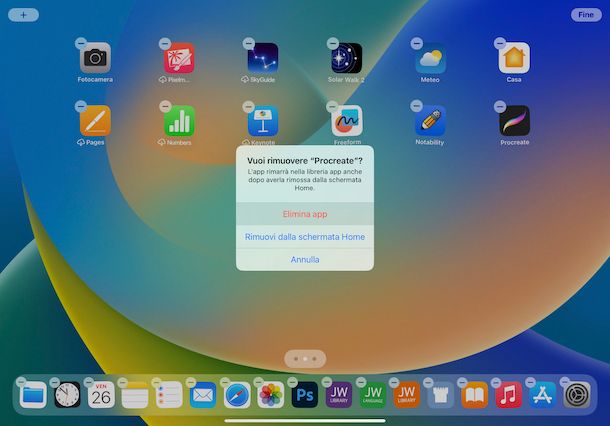610x426 pixels.
Task: Tap the minus badge on dock Mail icon
Action: [191, 382]
